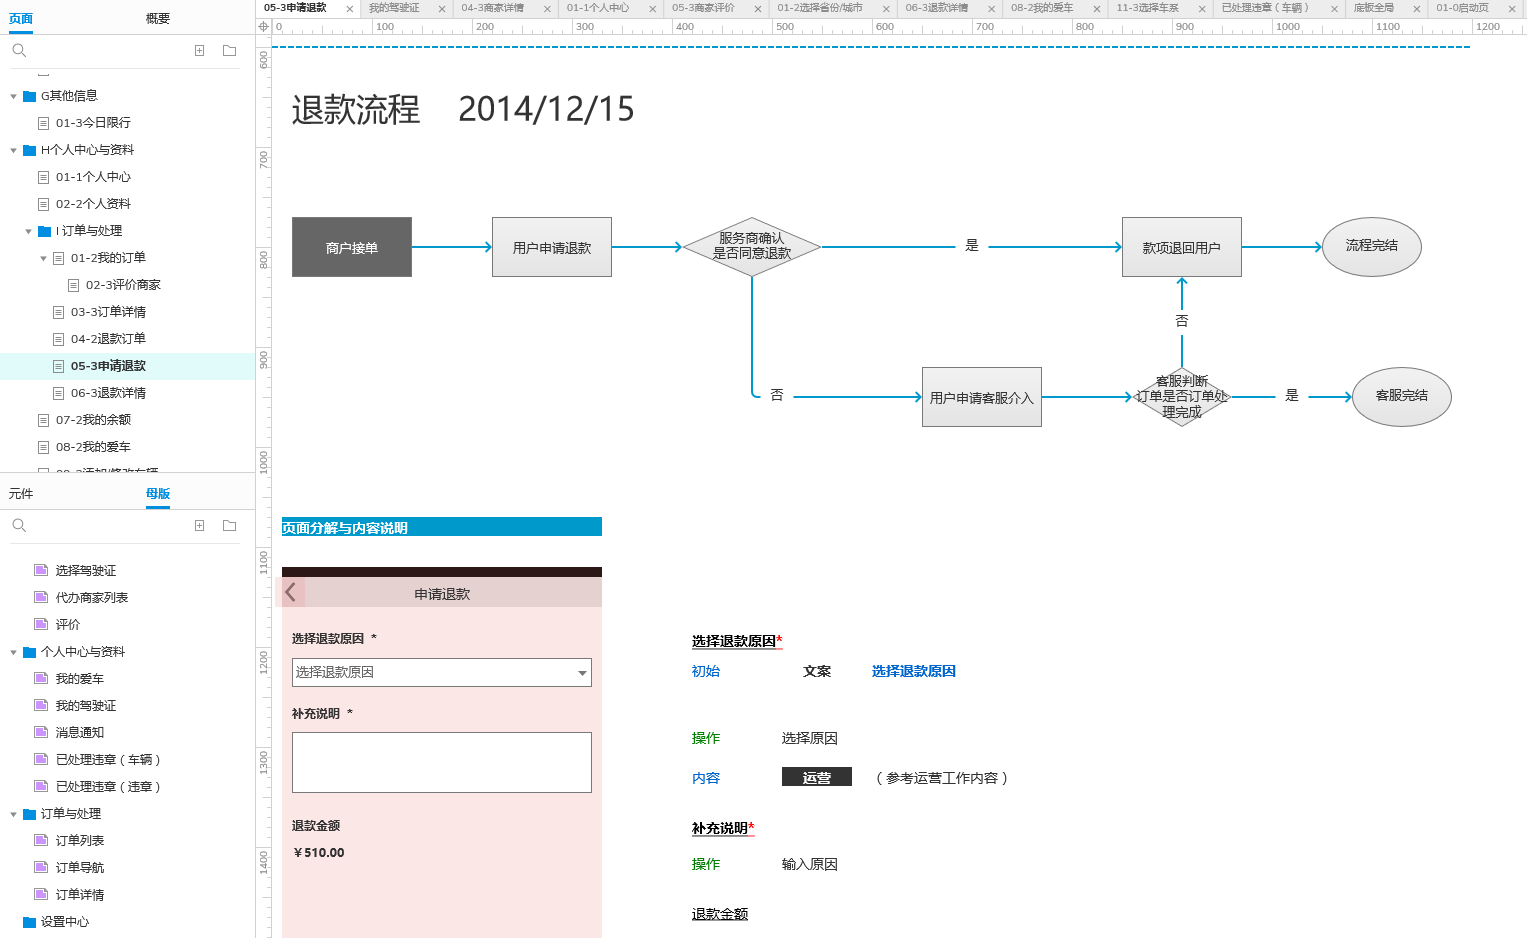Click the add master icon in masters panel
1527x938 pixels.
point(200,525)
